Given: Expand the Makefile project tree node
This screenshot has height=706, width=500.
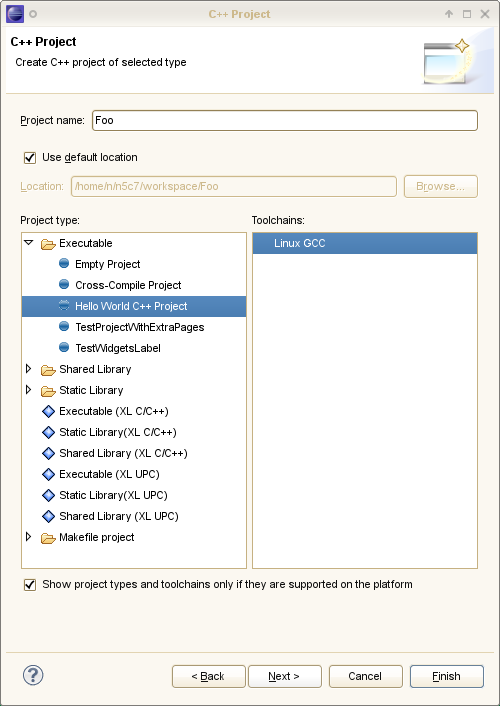Looking at the screenshot, I should [x=29, y=537].
